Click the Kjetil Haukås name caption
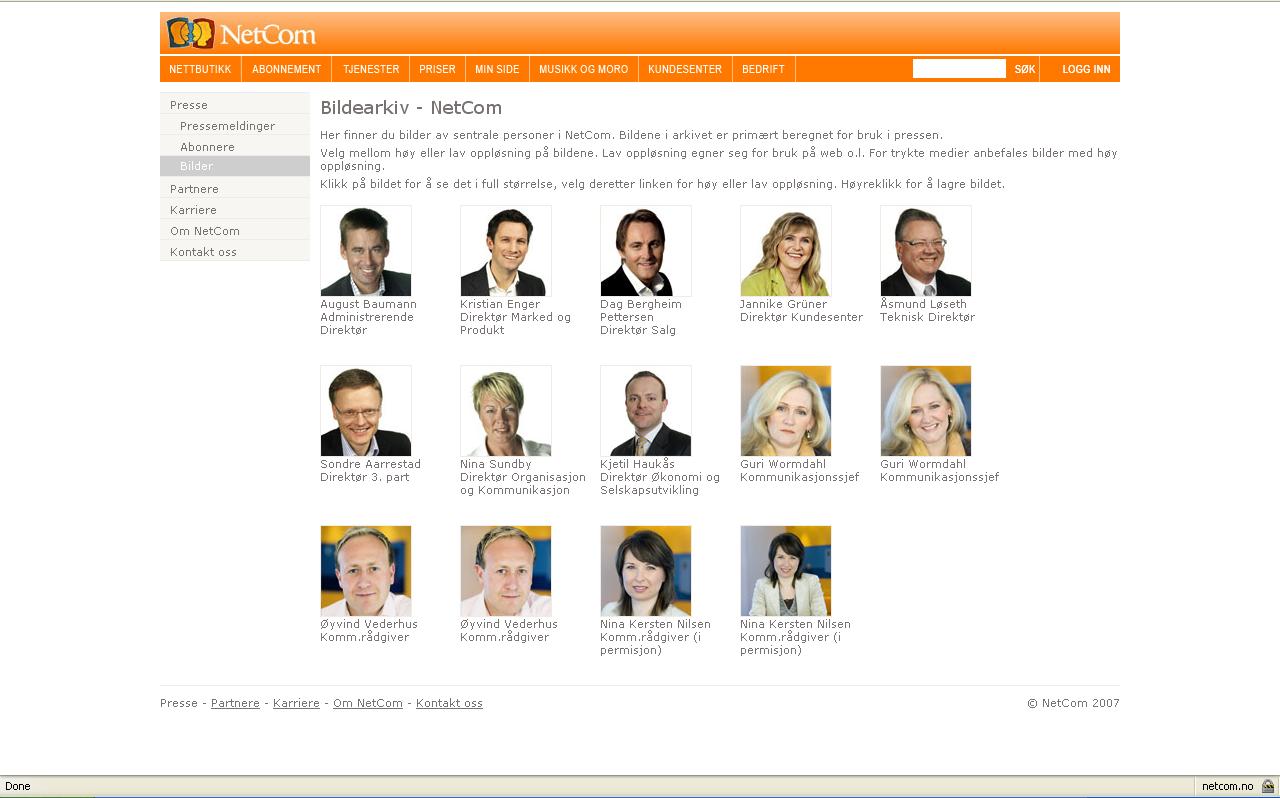The height and width of the screenshot is (798, 1280). (638, 464)
